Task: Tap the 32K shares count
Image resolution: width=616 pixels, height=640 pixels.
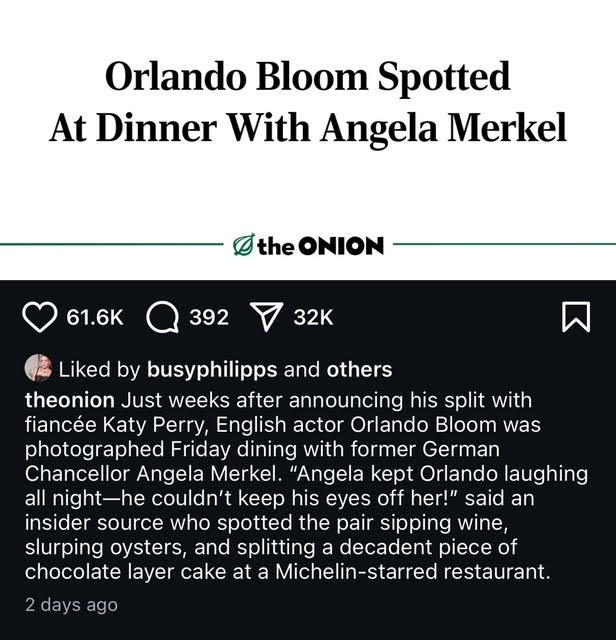Action: pyautogui.click(x=313, y=317)
